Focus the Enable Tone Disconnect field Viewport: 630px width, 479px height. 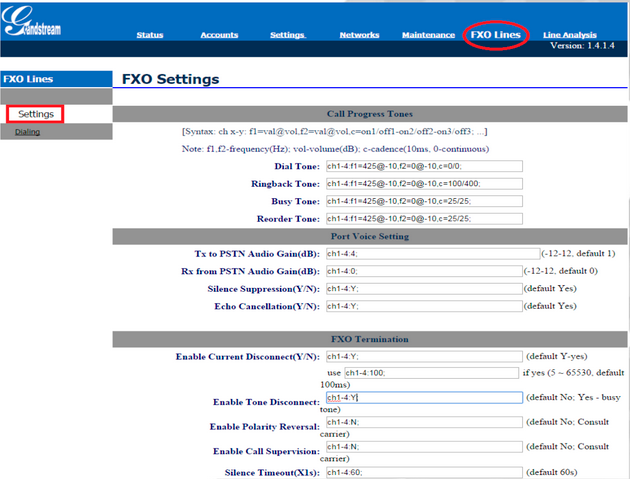tap(423, 397)
